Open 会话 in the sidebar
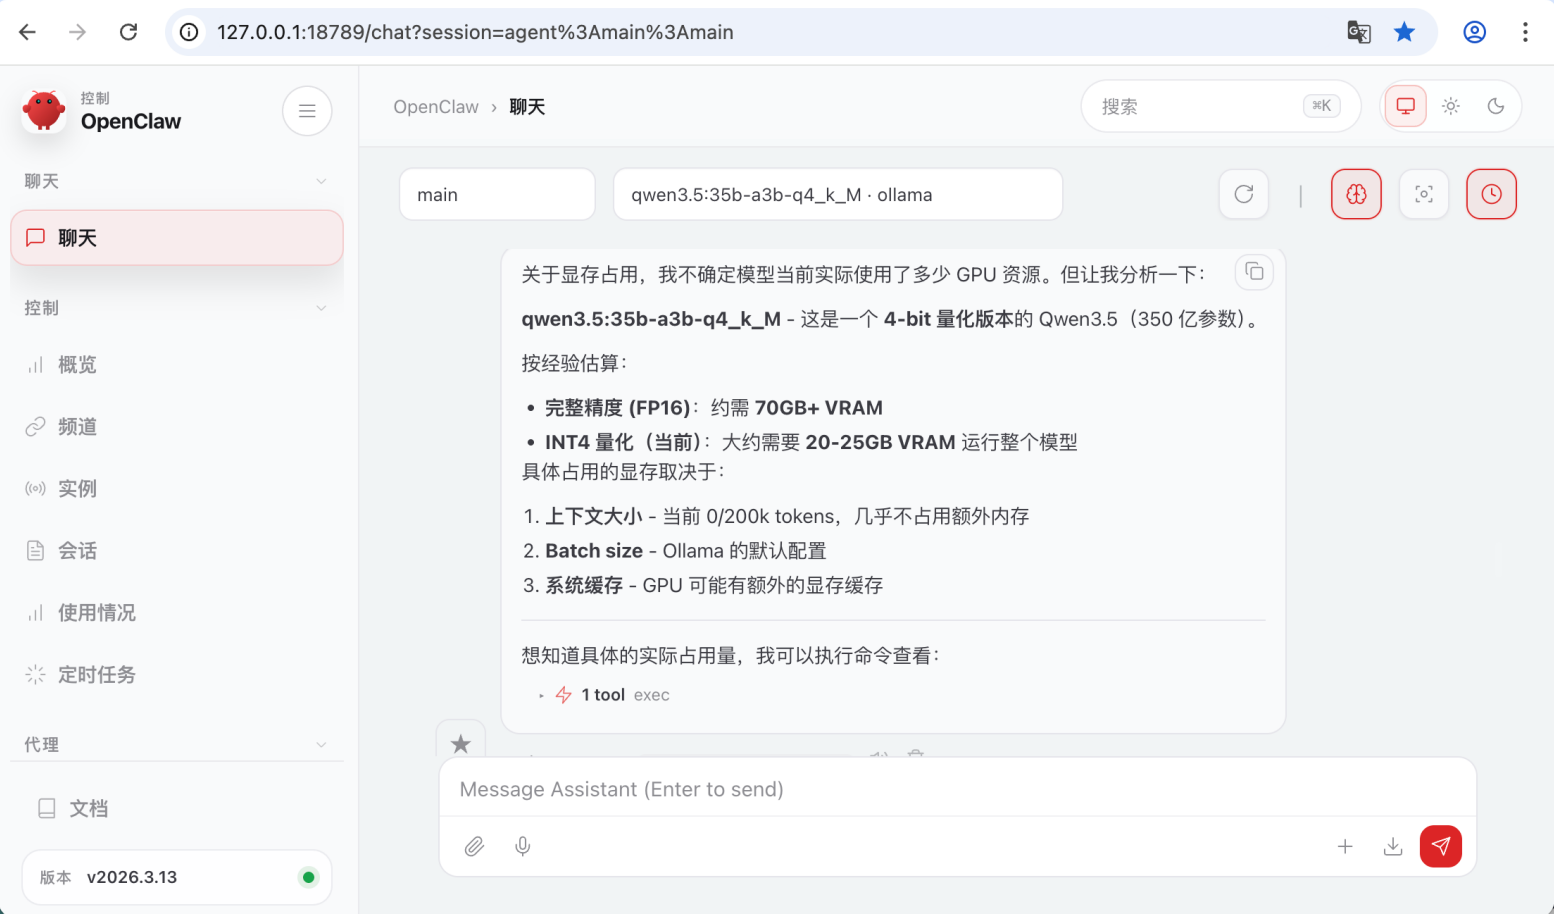Viewport: 1554px width, 914px height. [x=177, y=551]
